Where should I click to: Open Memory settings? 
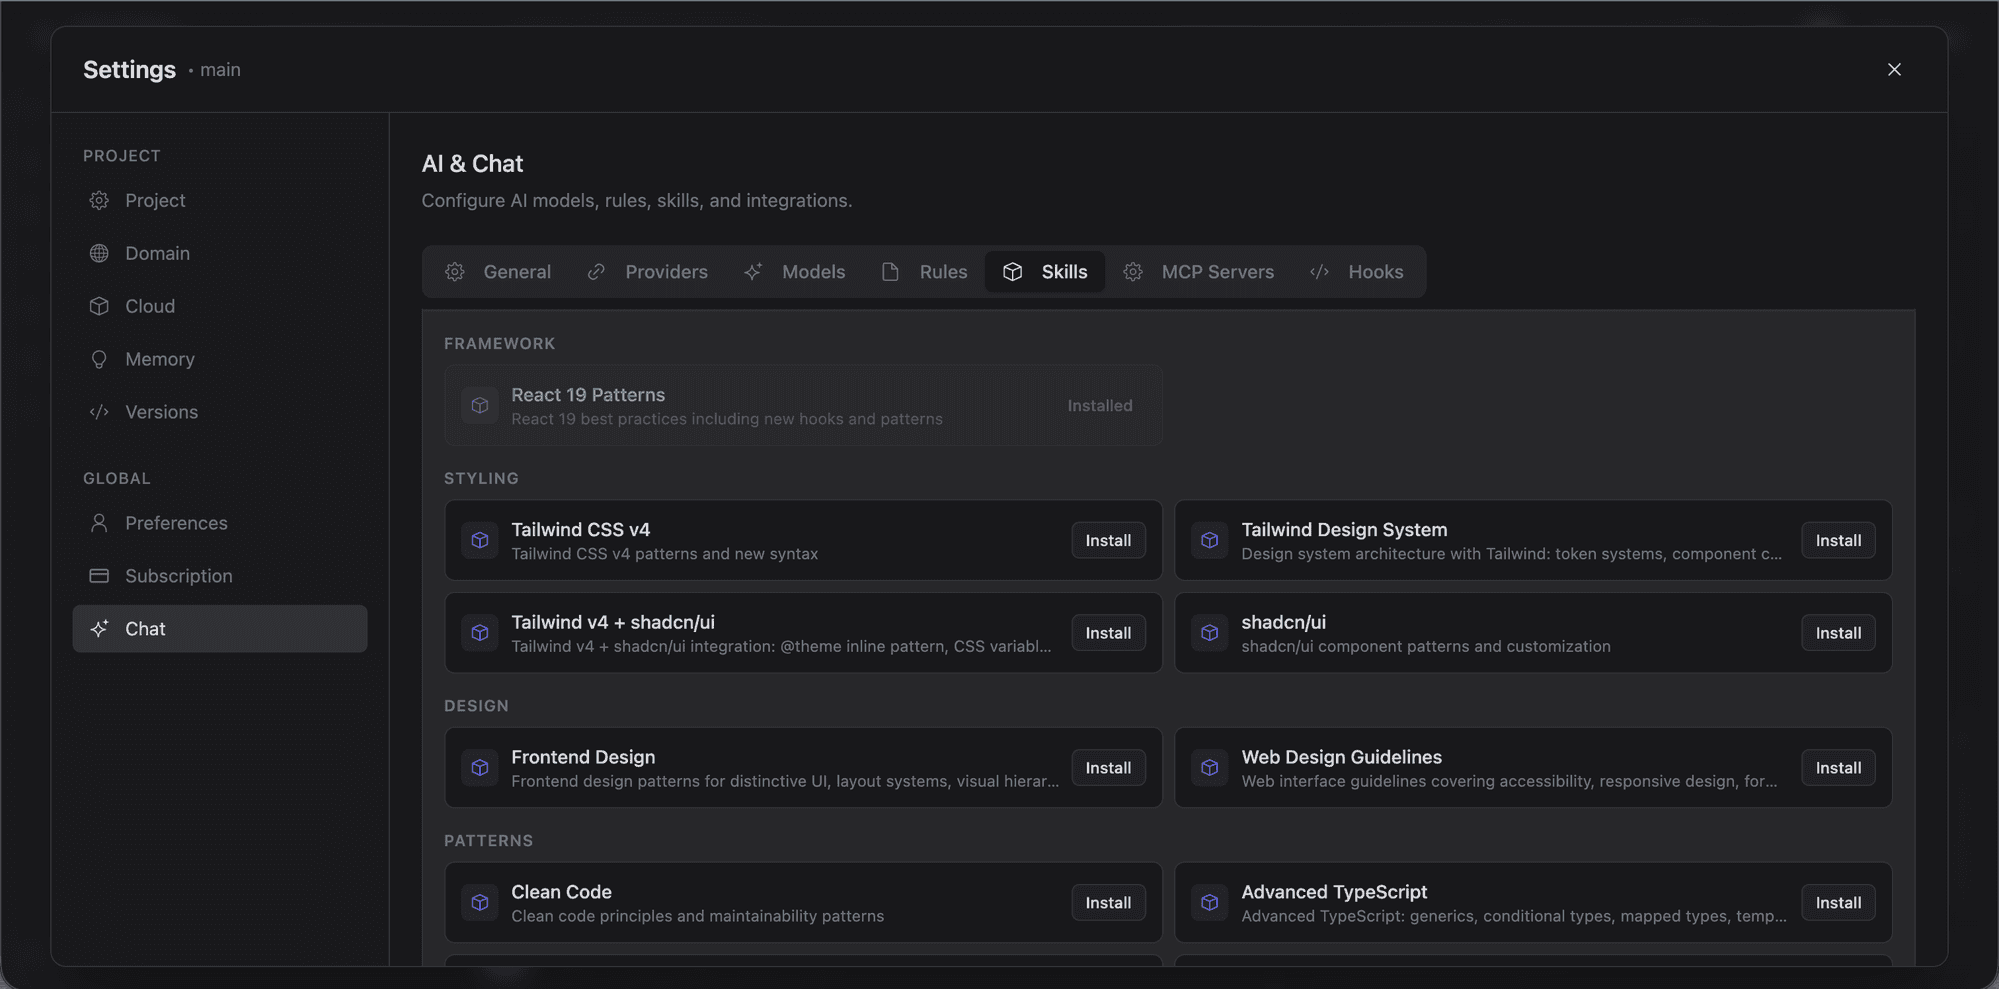(220, 359)
